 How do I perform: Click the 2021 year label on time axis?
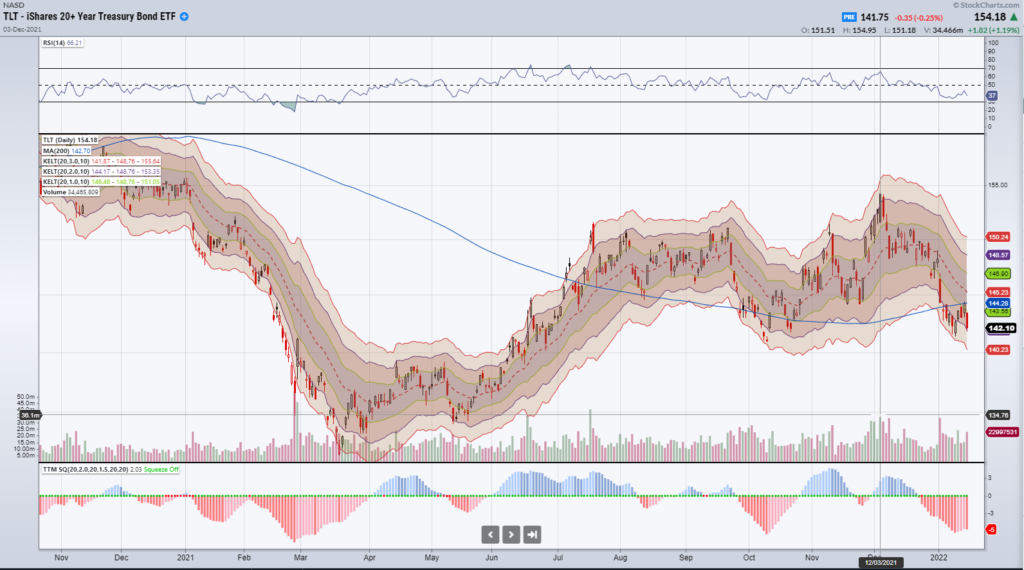click(x=185, y=558)
